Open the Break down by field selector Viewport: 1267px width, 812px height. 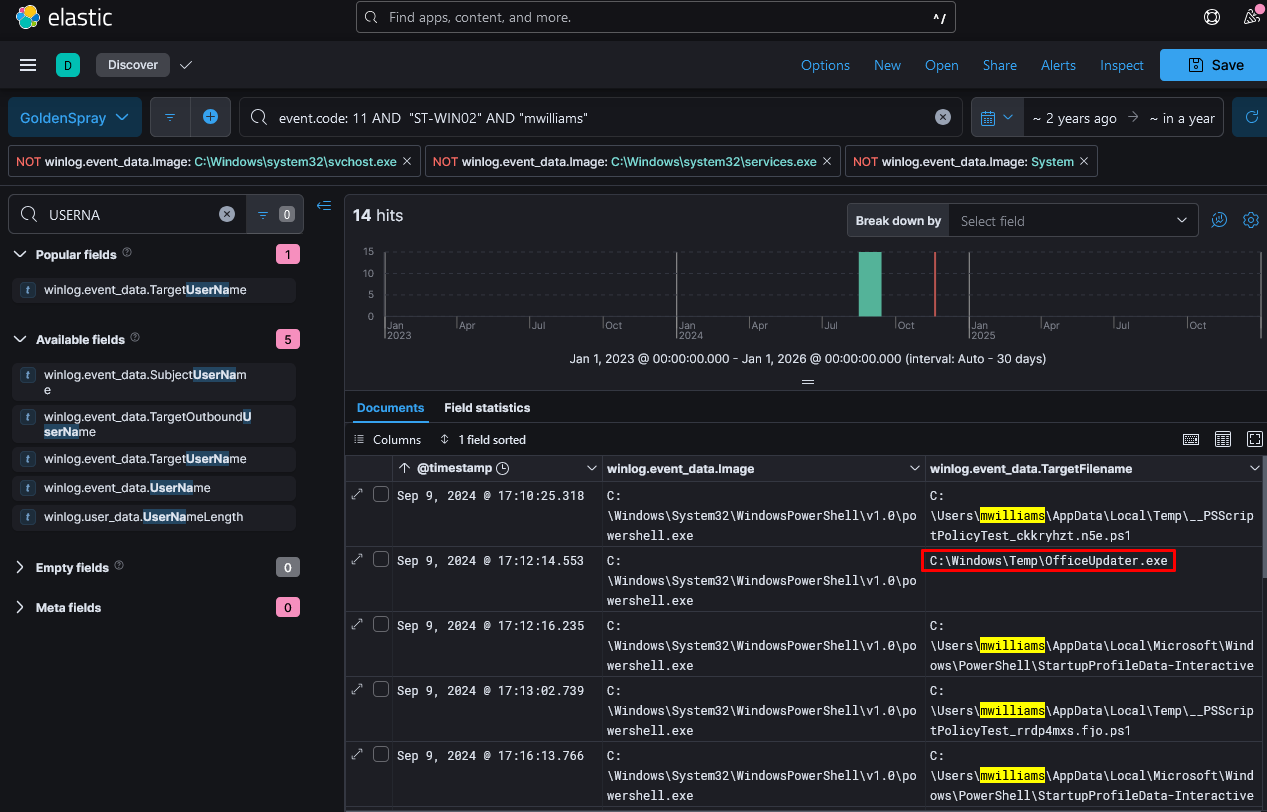tap(1073, 221)
